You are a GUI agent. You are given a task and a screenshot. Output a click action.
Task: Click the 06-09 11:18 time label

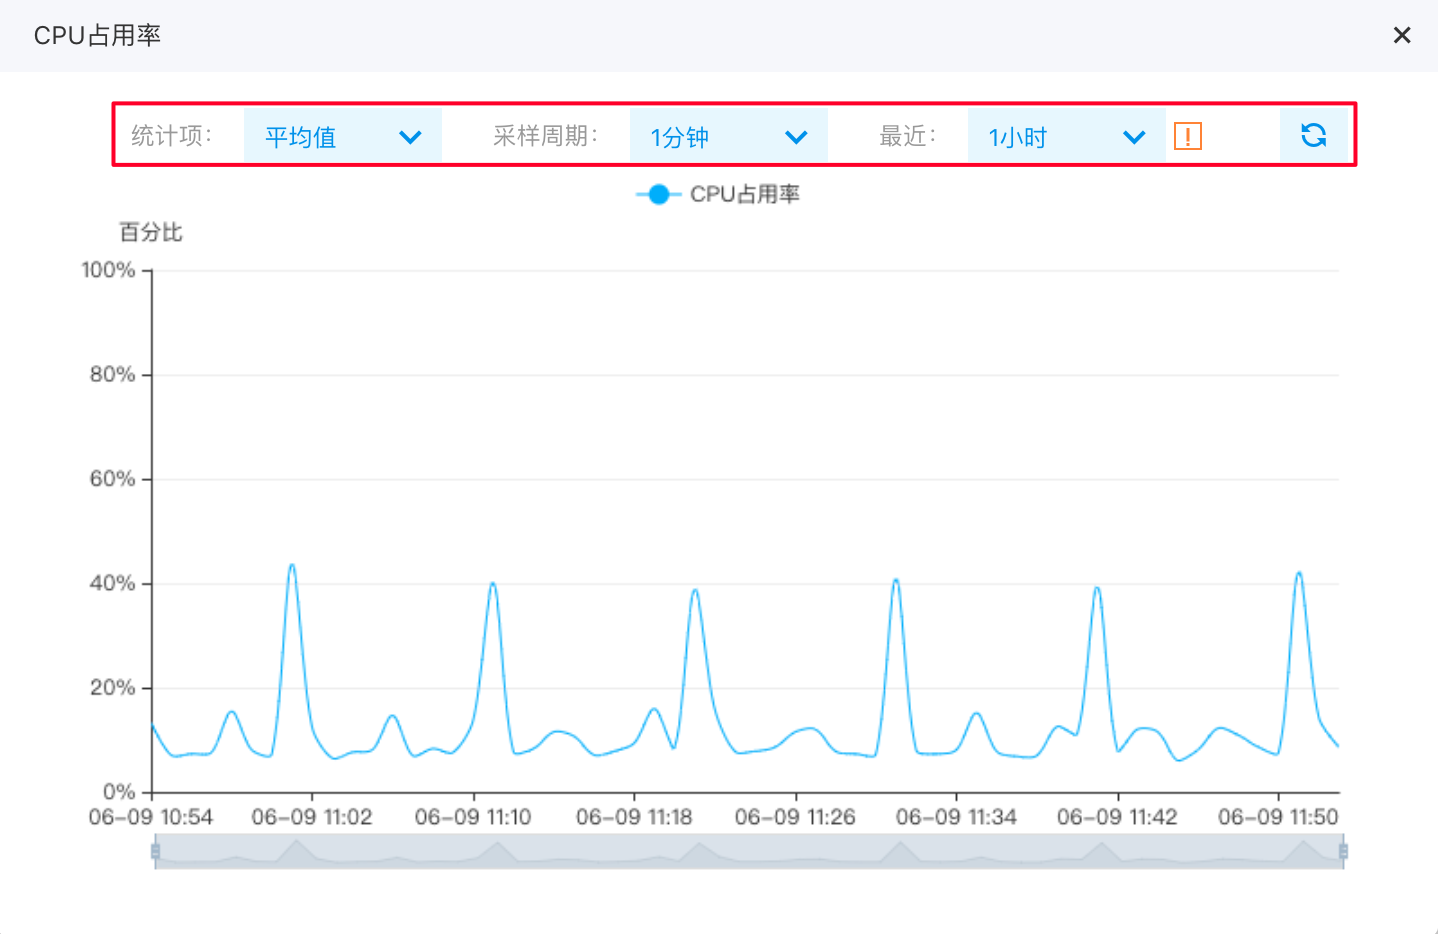pyautogui.click(x=634, y=817)
